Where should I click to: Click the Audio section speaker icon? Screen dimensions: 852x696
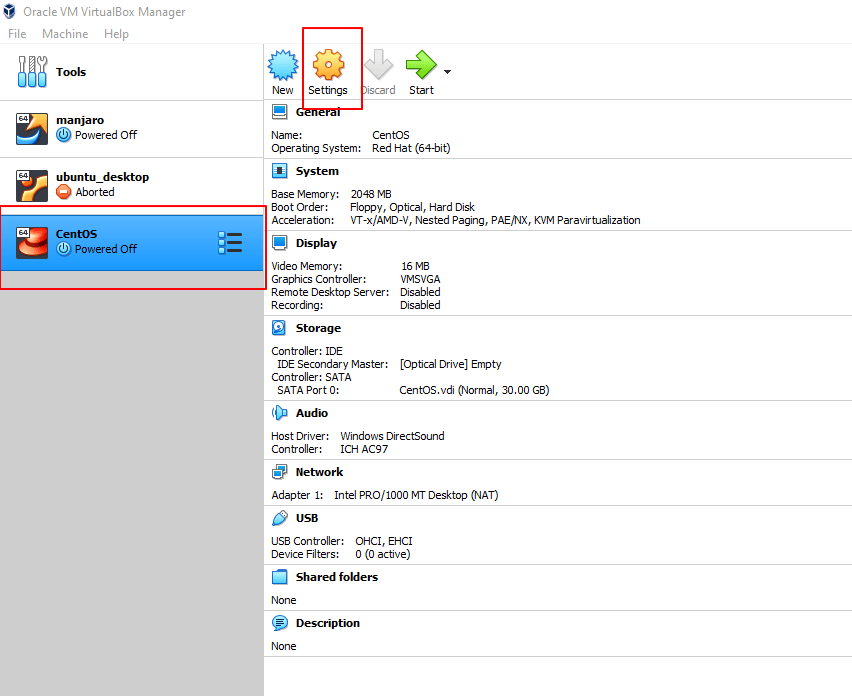[x=279, y=413]
